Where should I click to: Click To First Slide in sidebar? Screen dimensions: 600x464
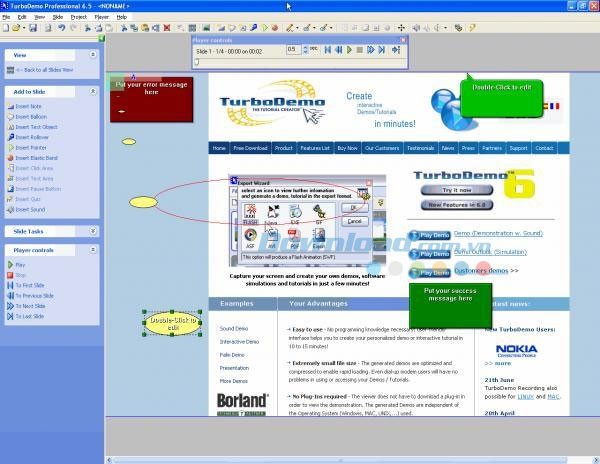26,285
